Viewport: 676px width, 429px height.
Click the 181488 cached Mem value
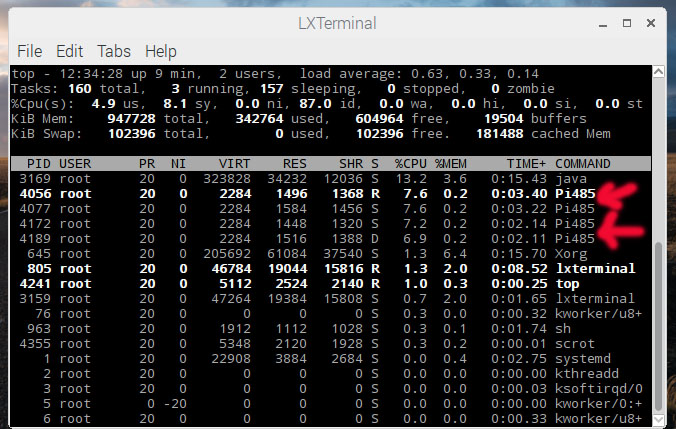pyautogui.click(x=499, y=134)
